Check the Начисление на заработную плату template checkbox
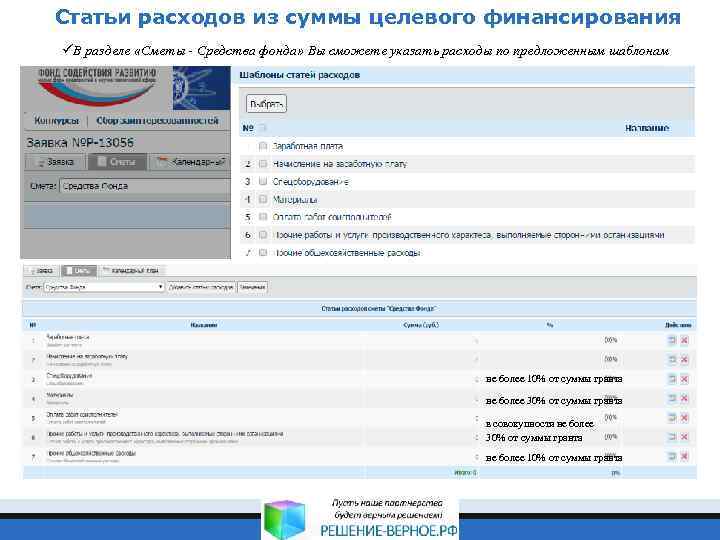The height and width of the screenshot is (540, 720). pos(263,163)
